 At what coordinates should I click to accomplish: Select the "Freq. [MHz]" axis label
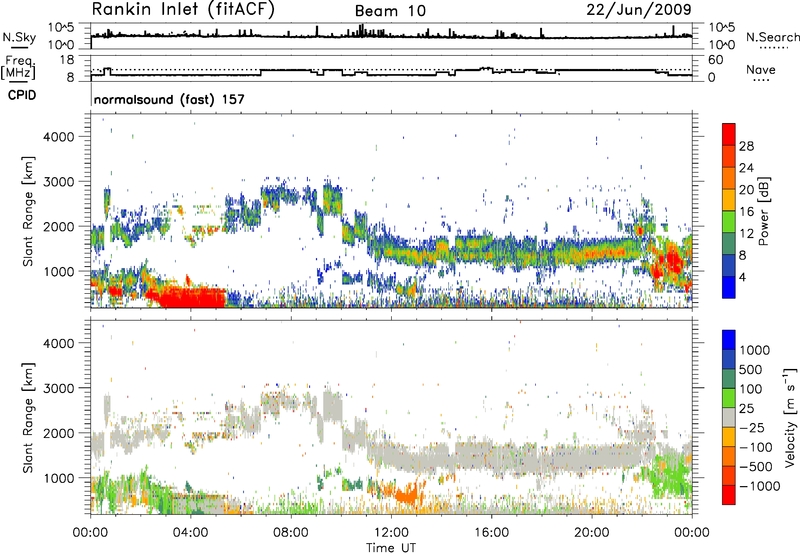pos(18,68)
